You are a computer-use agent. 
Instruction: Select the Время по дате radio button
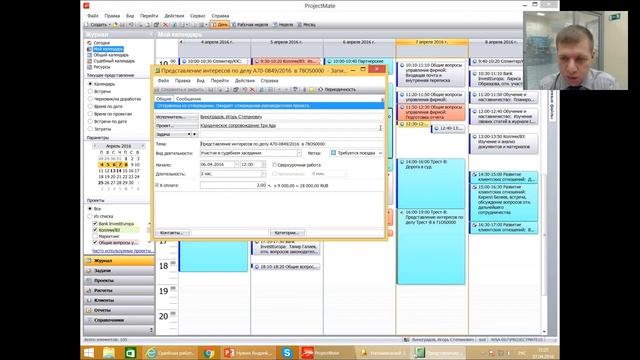point(90,106)
